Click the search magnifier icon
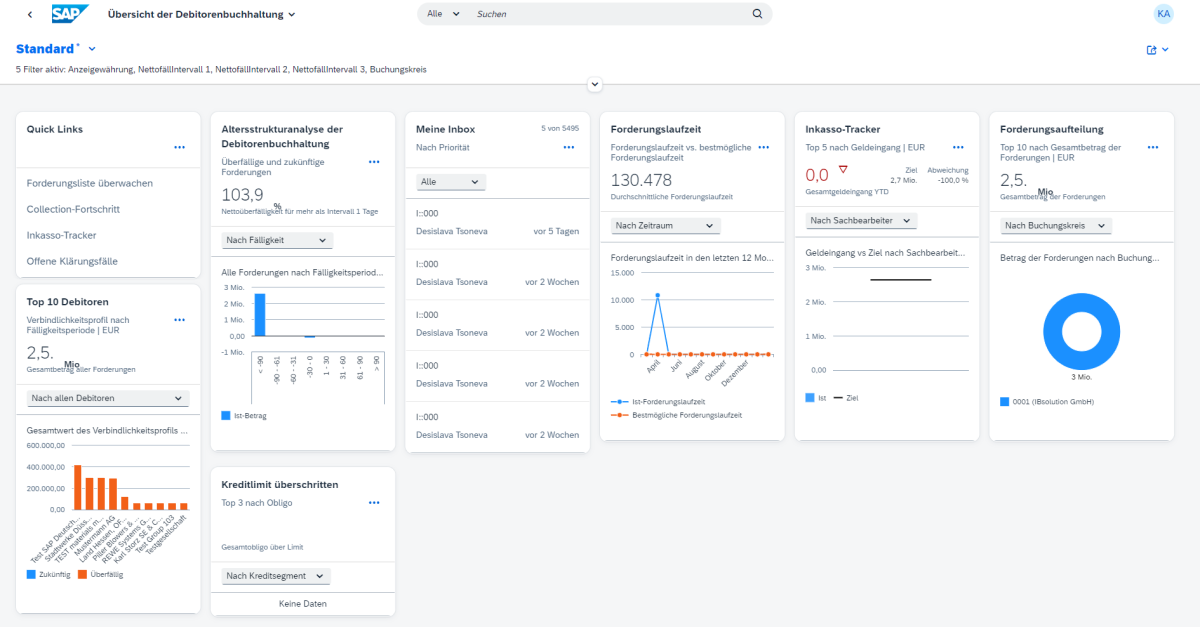The height and width of the screenshot is (627, 1200). pos(757,14)
